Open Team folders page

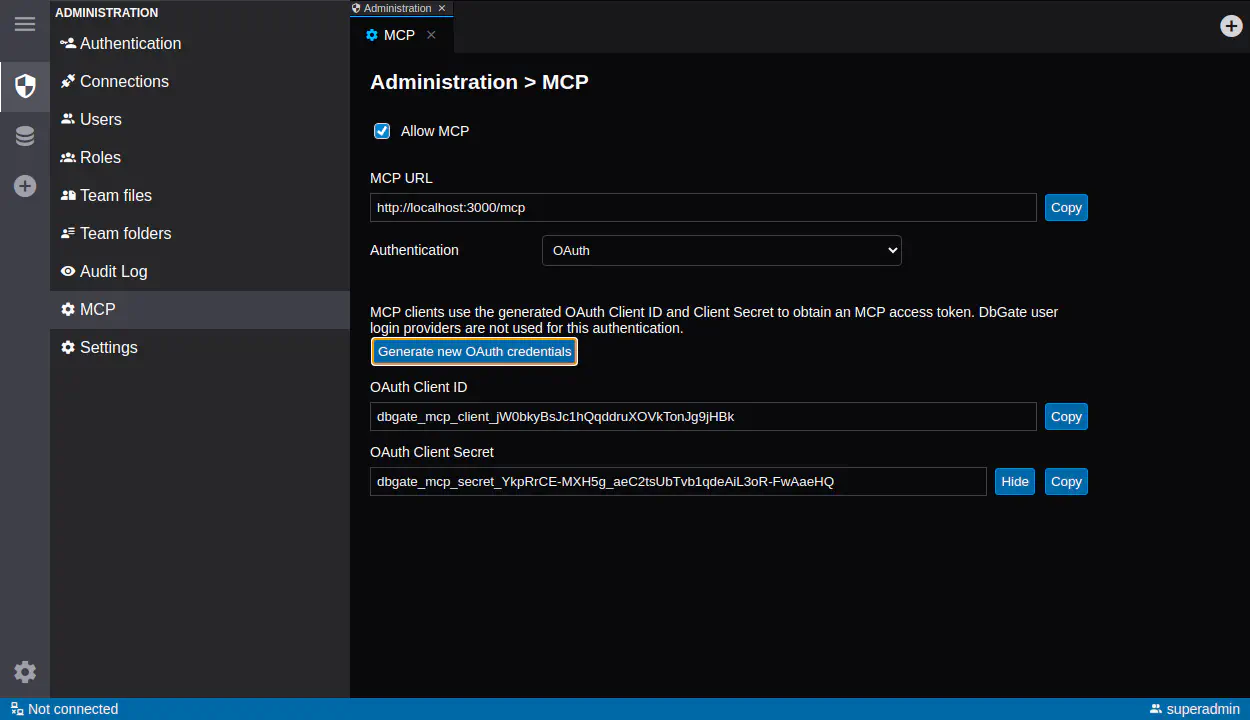point(200,233)
